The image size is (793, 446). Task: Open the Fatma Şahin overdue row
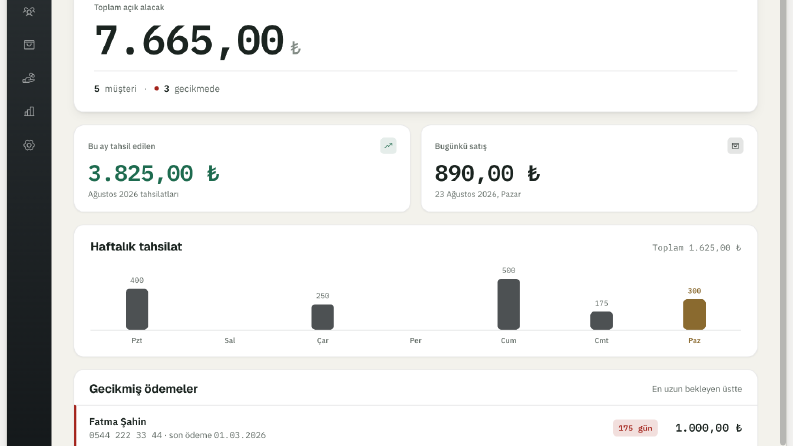coord(416,426)
